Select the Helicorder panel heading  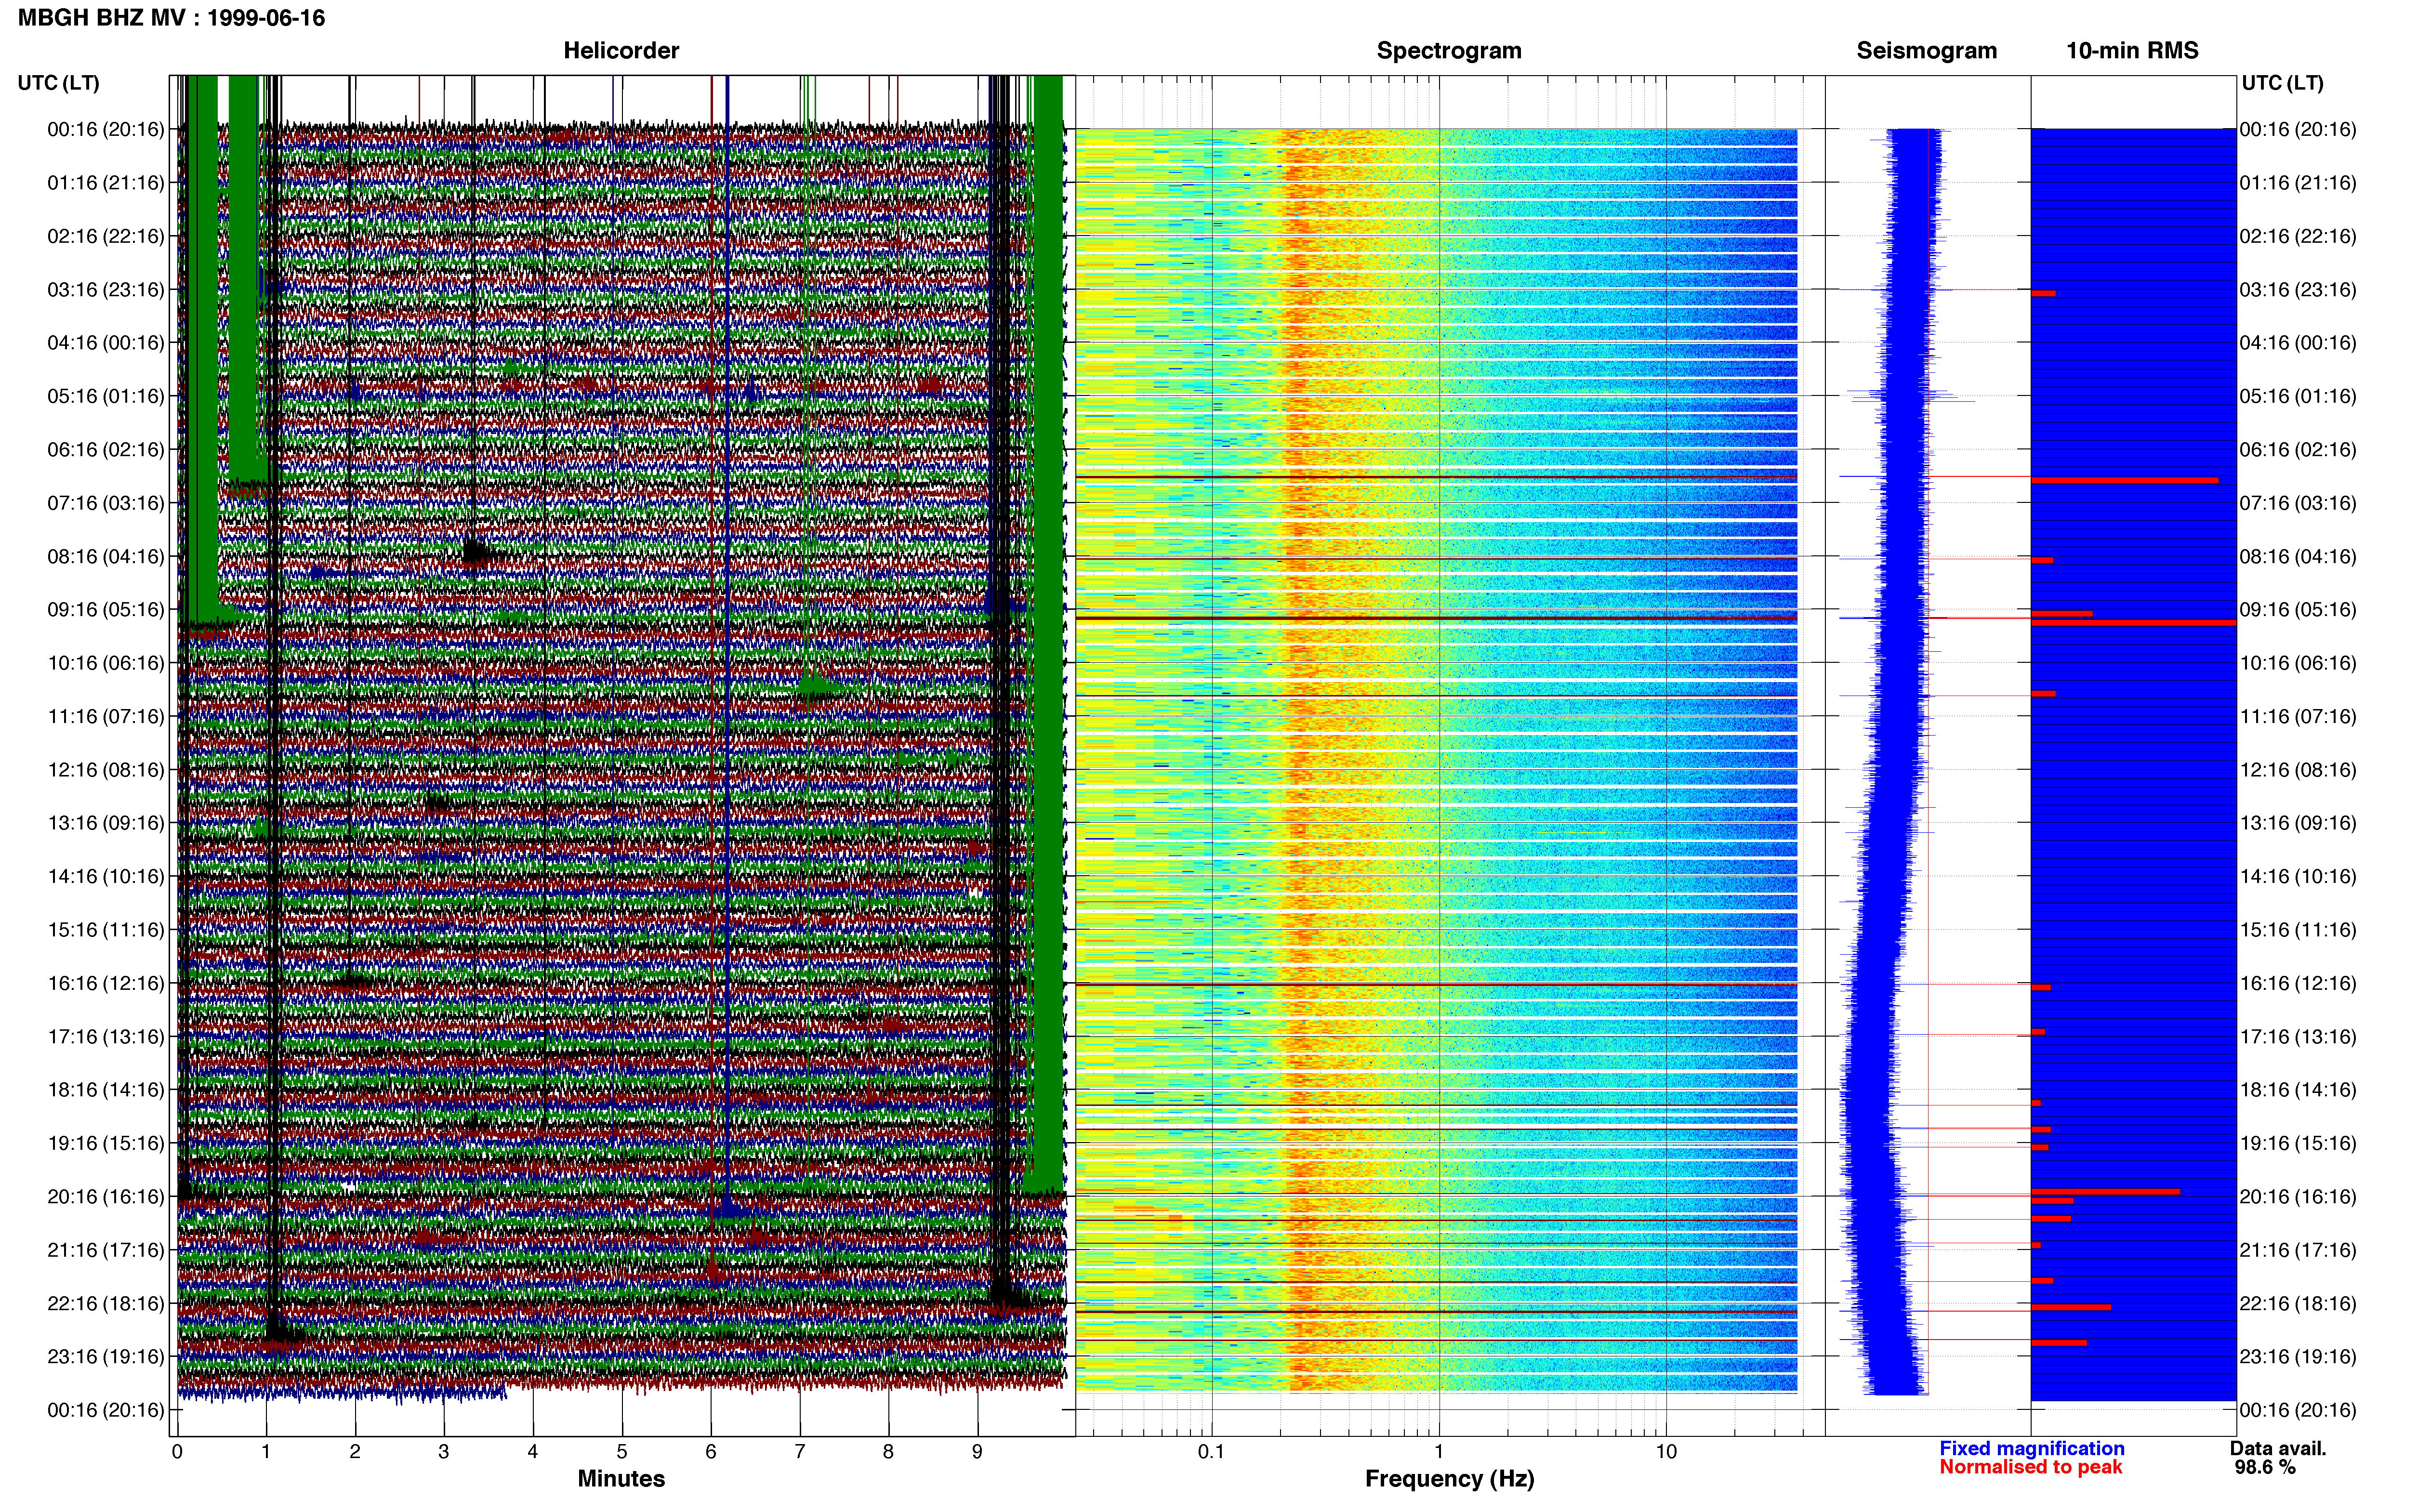[x=621, y=51]
